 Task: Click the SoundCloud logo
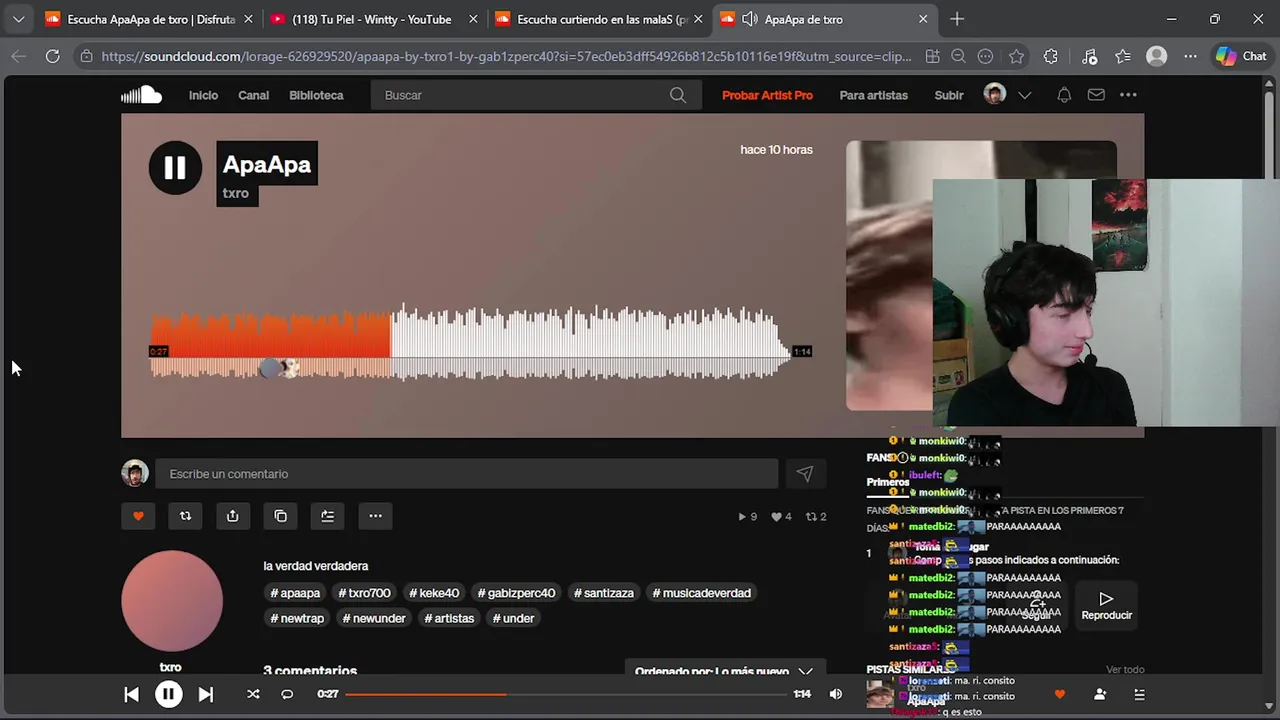pyautogui.click(x=141, y=95)
